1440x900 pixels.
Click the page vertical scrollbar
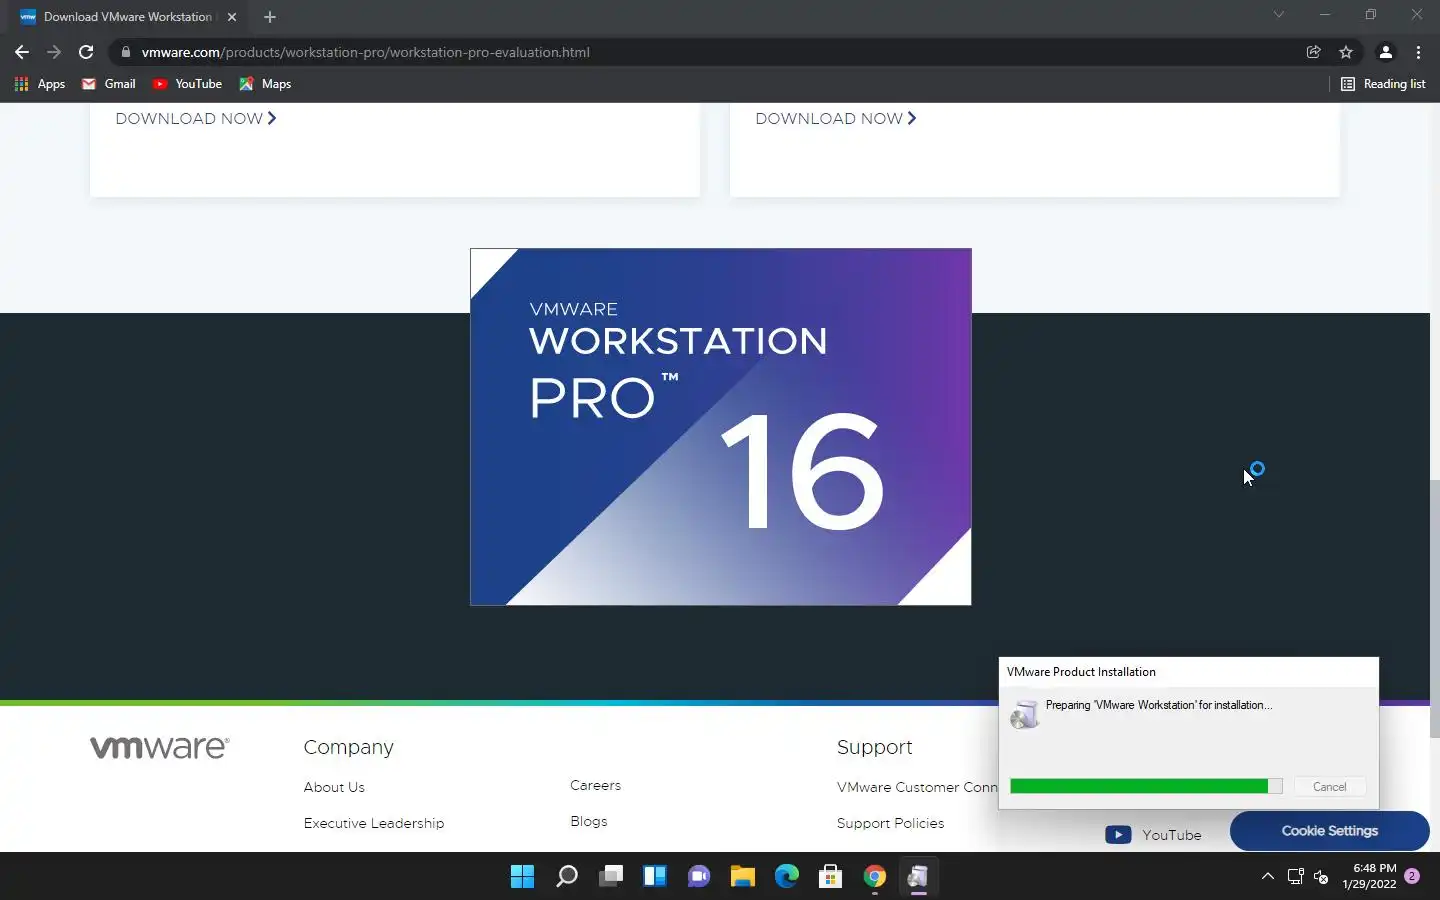click(x=1435, y=608)
